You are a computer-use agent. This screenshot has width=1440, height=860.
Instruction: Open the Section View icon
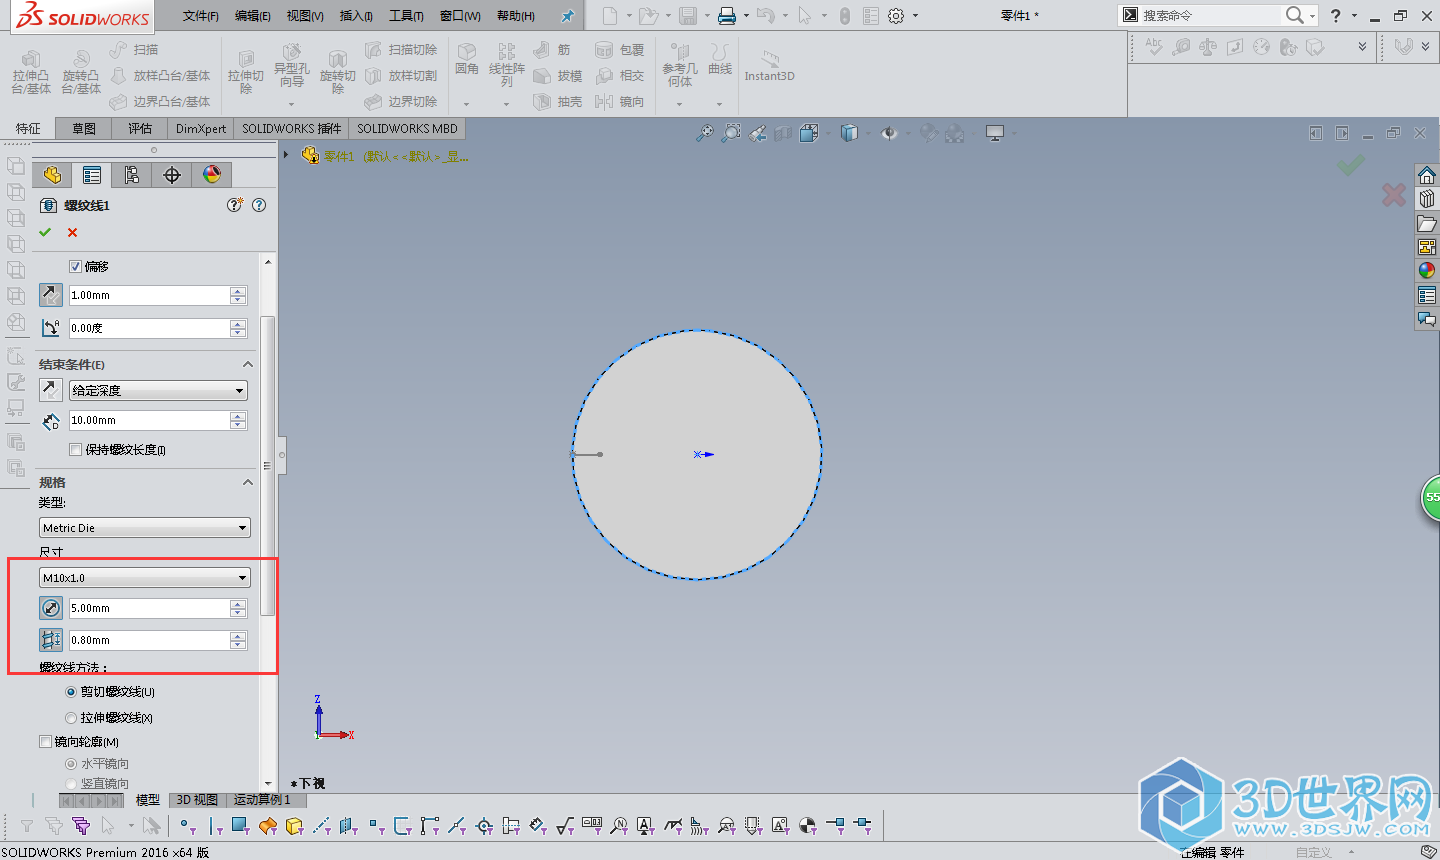(783, 133)
